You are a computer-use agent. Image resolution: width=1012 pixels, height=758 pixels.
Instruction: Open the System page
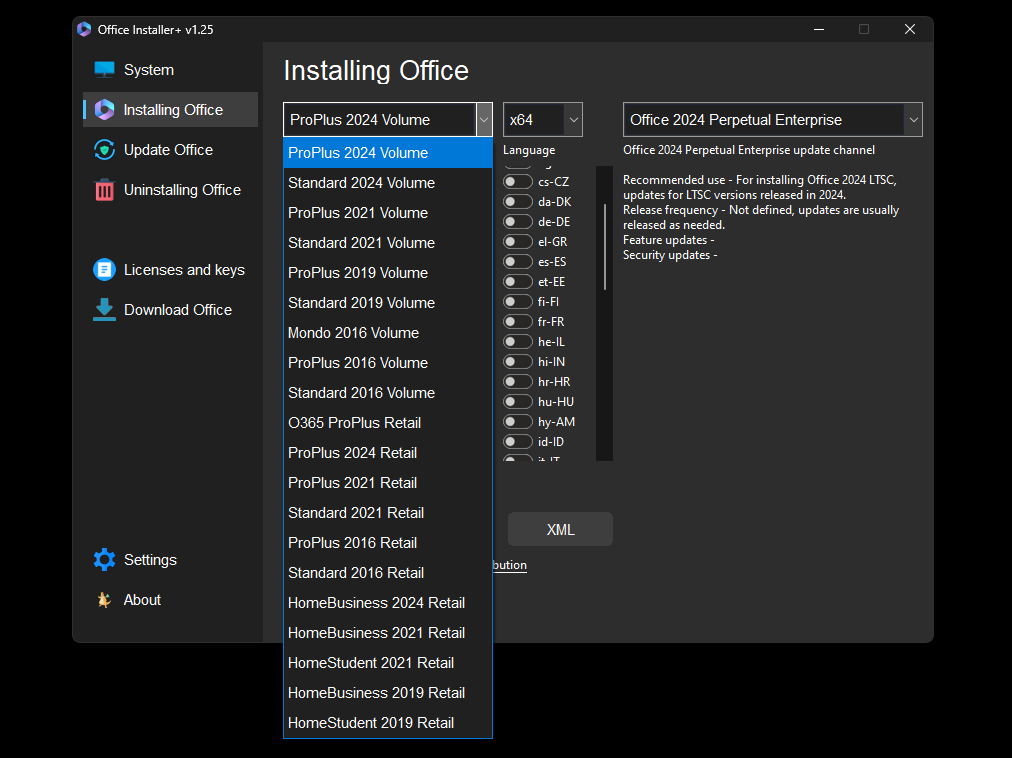[170, 70]
